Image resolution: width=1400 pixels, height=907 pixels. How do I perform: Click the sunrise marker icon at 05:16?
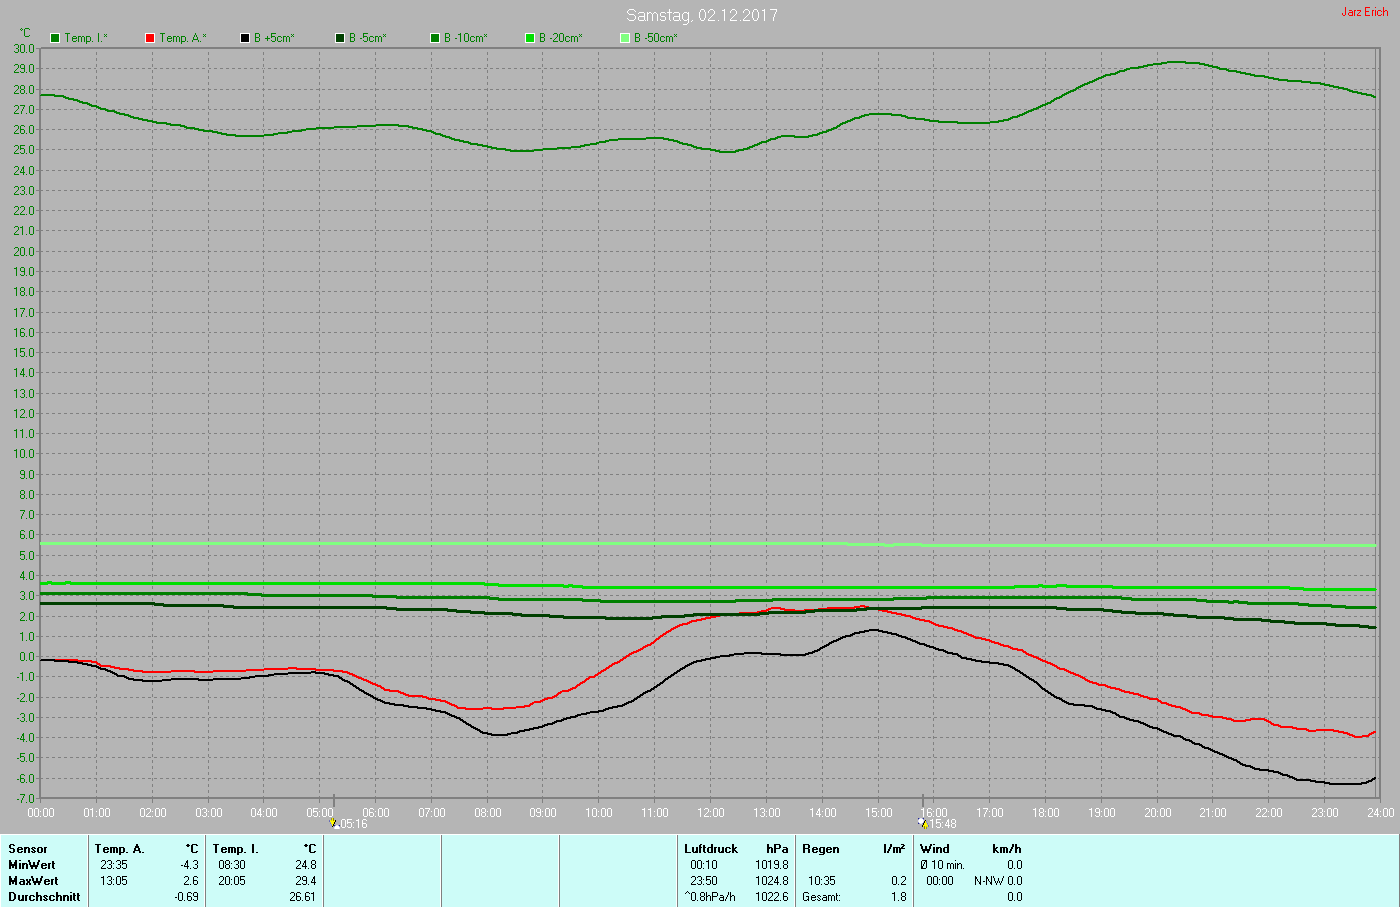coord(333,823)
